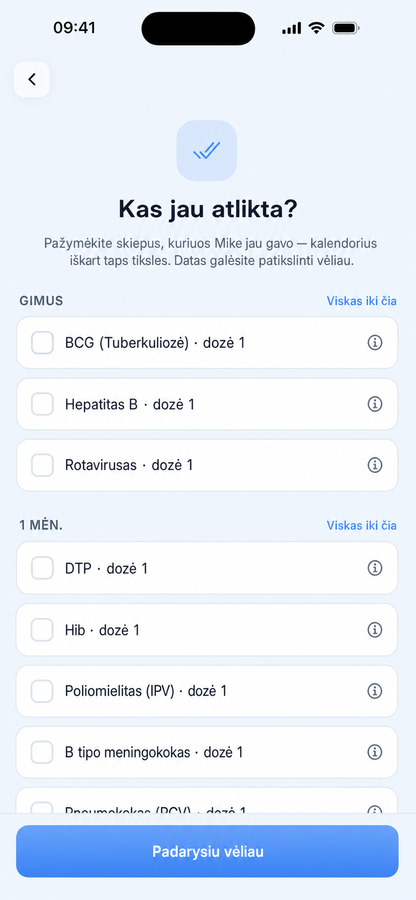Viewport: 416px width, 900px height.
Task: Open info icon for Hepatitas B
Action: click(375, 404)
